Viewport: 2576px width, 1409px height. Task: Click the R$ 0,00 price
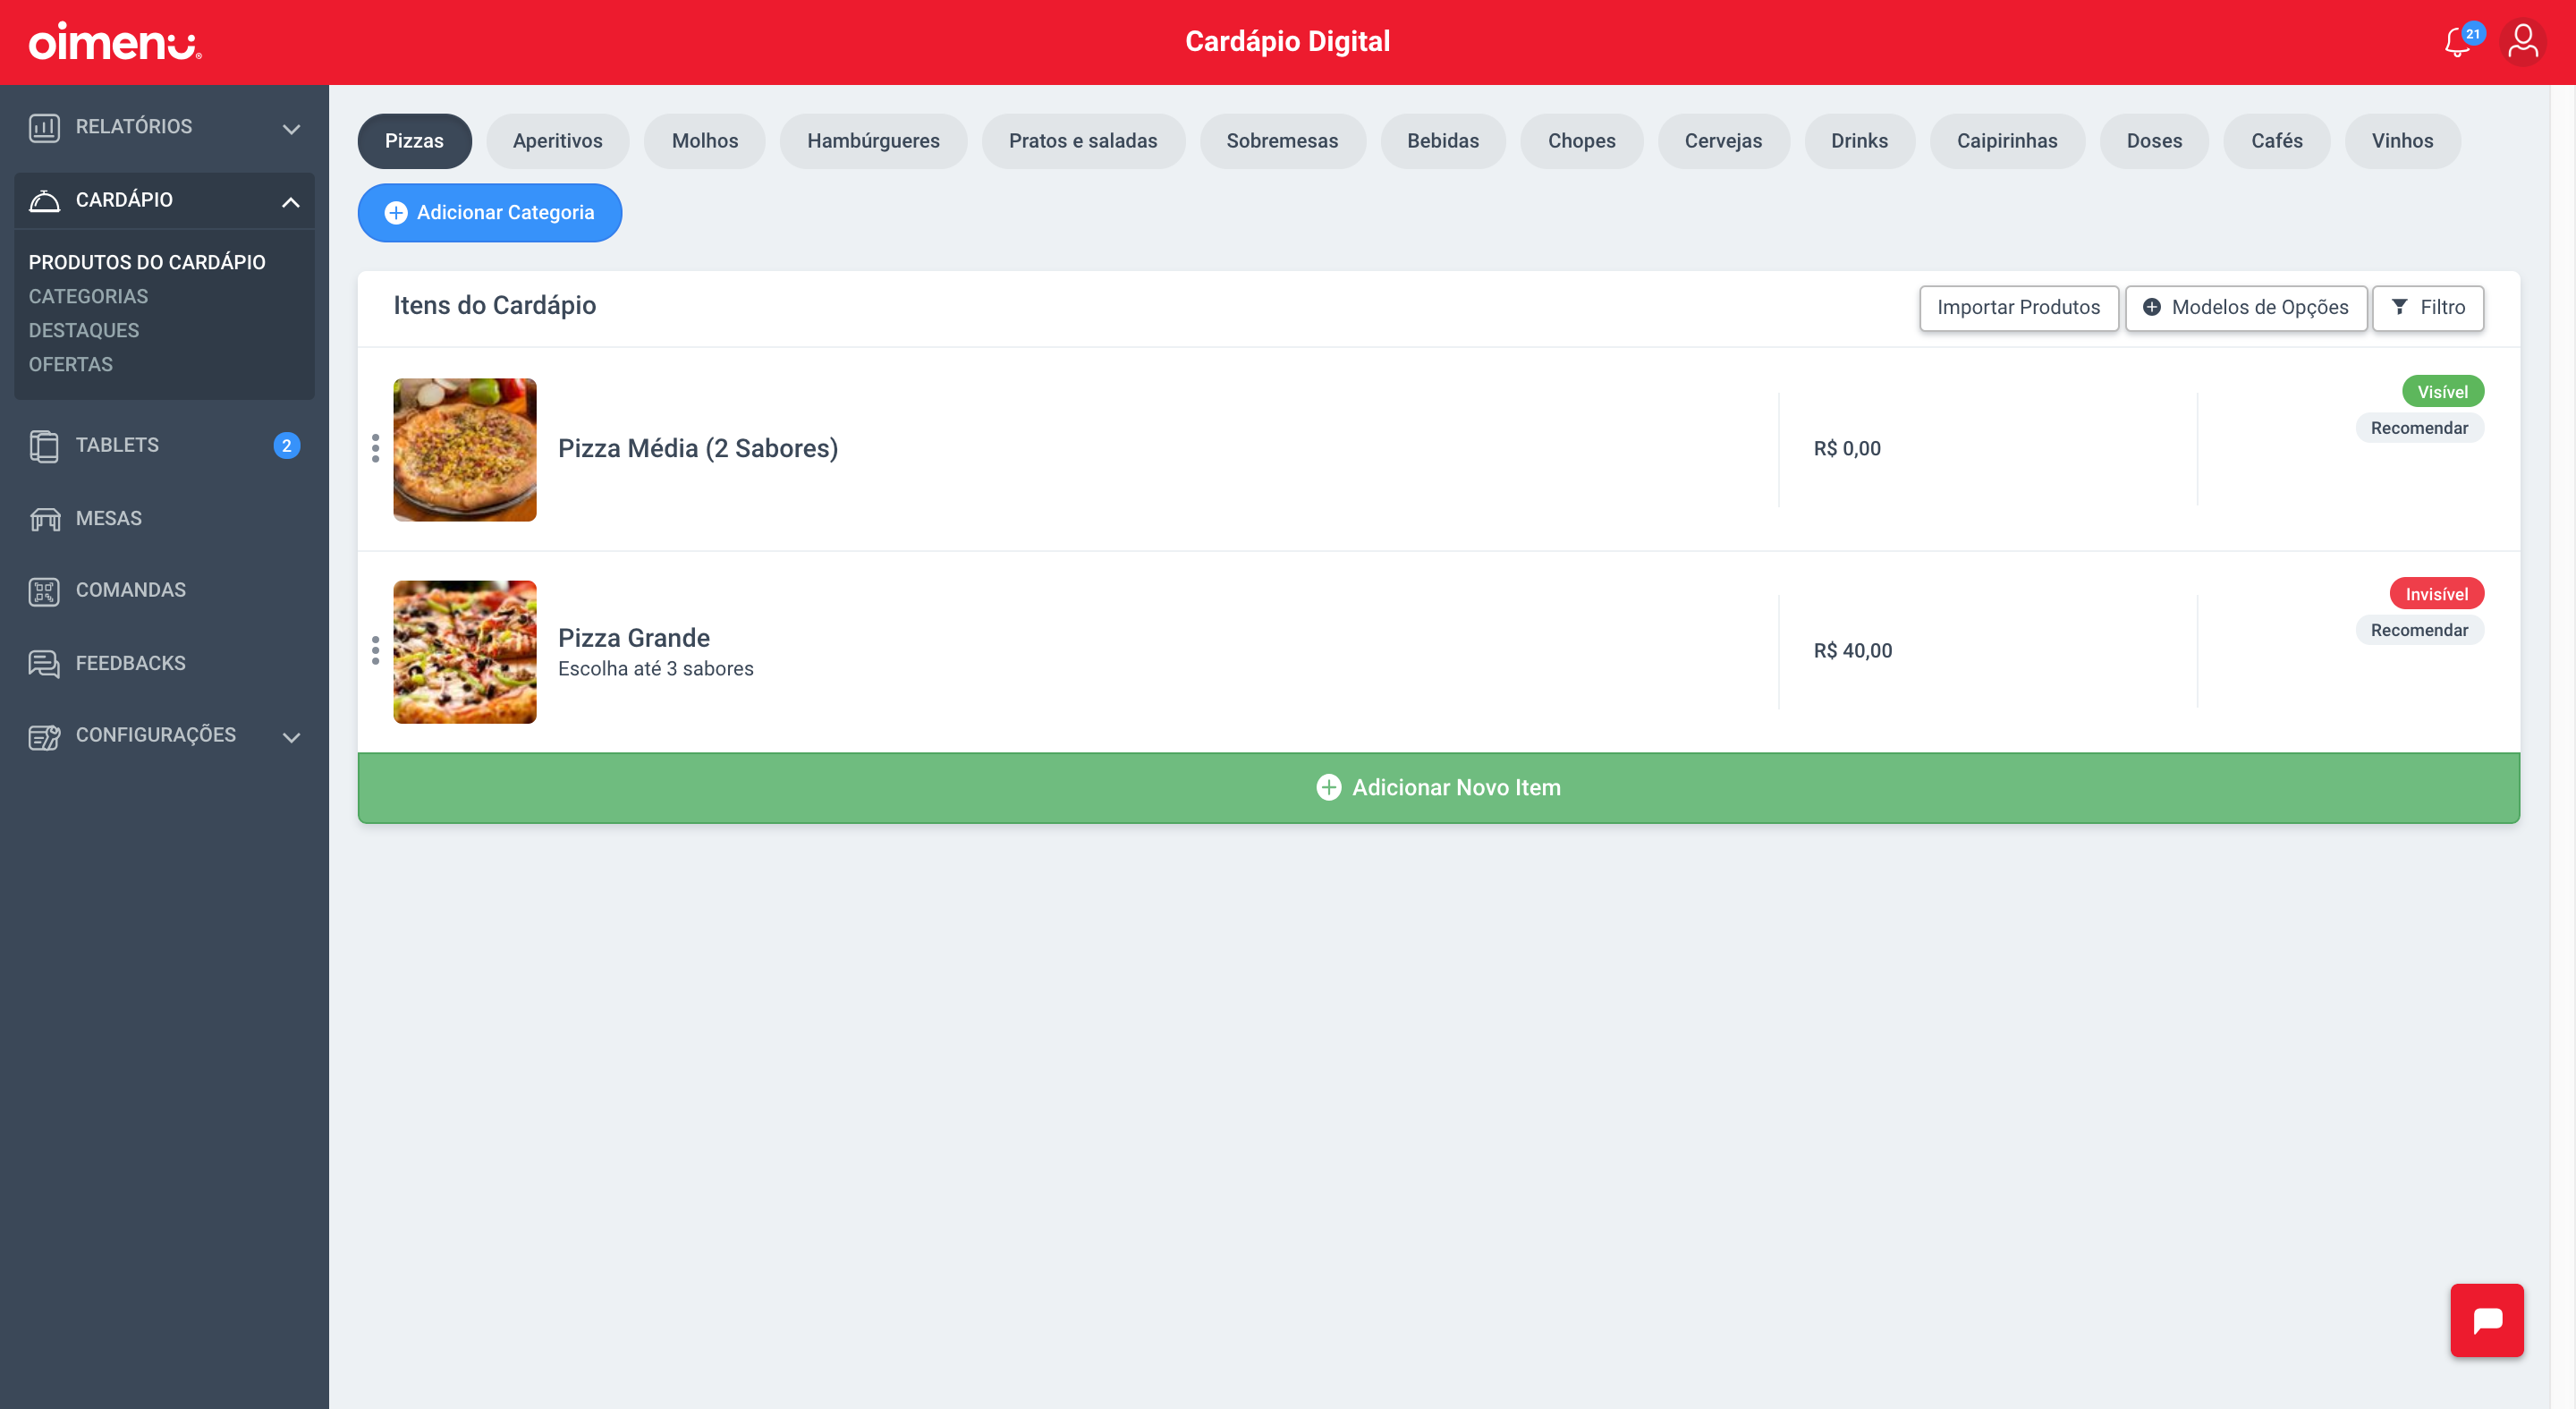coord(1846,449)
